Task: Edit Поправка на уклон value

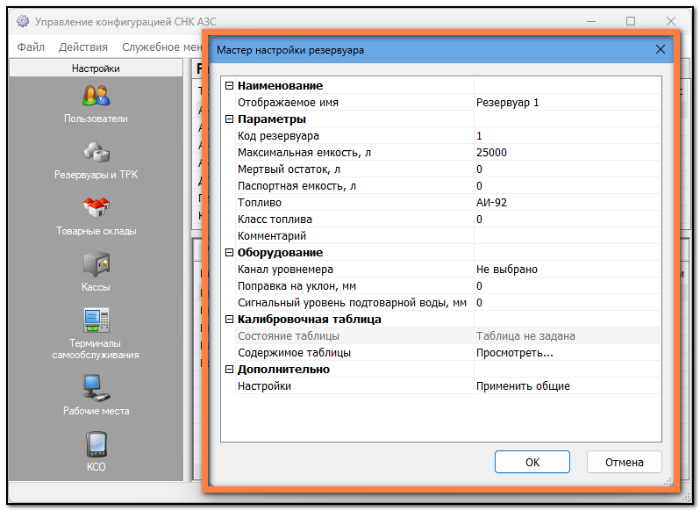Action: click(x=567, y=286)
